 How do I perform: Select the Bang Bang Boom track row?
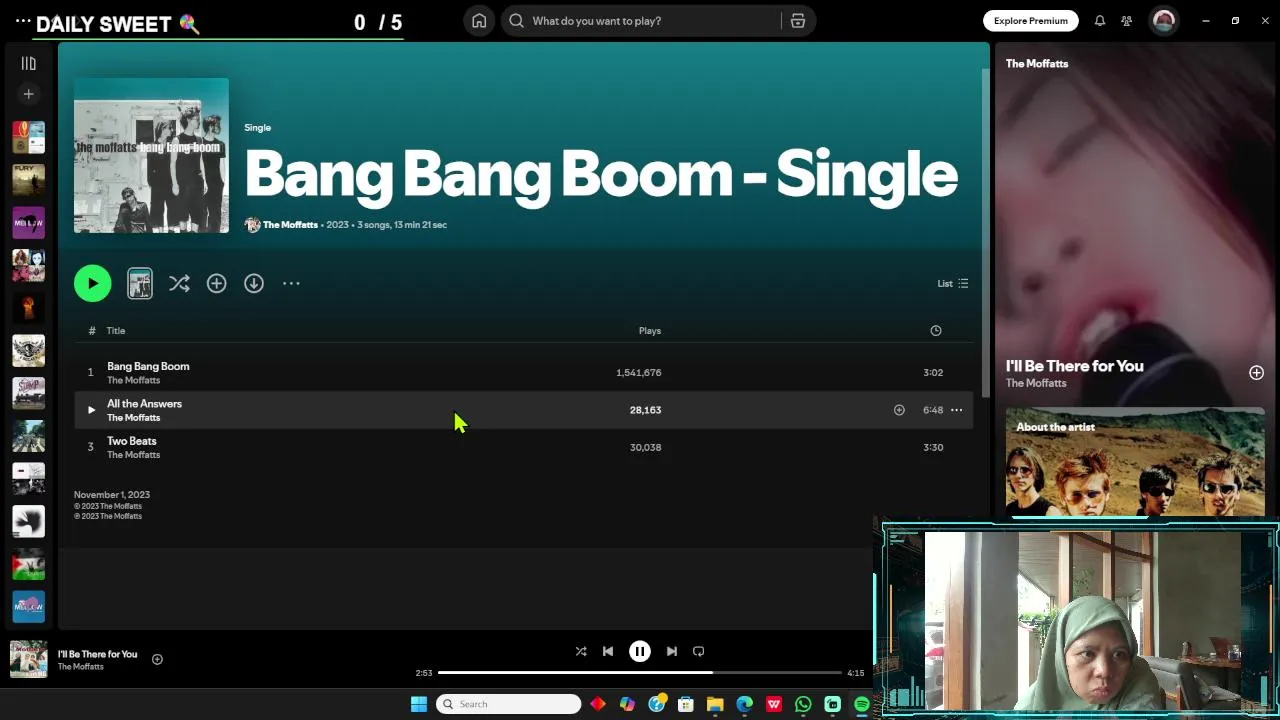click(x=523, y=373)
